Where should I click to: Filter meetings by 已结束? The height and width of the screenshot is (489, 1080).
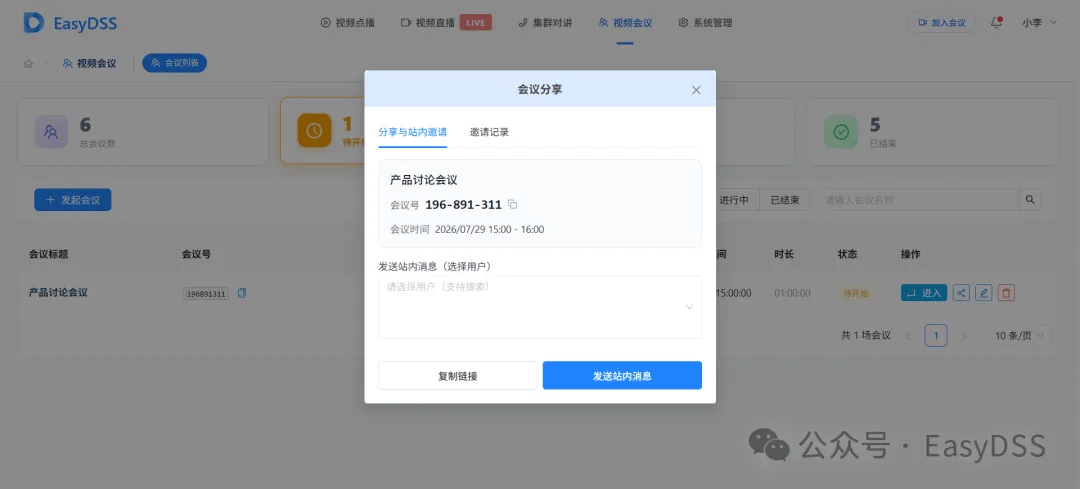coord(785,200)
